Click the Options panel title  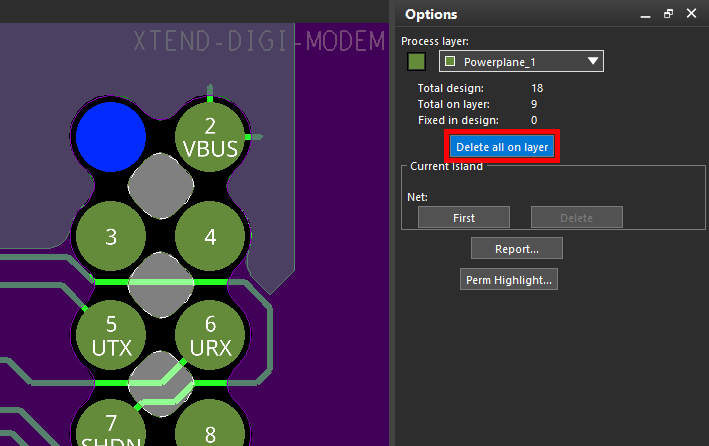(x=431, y=14)
